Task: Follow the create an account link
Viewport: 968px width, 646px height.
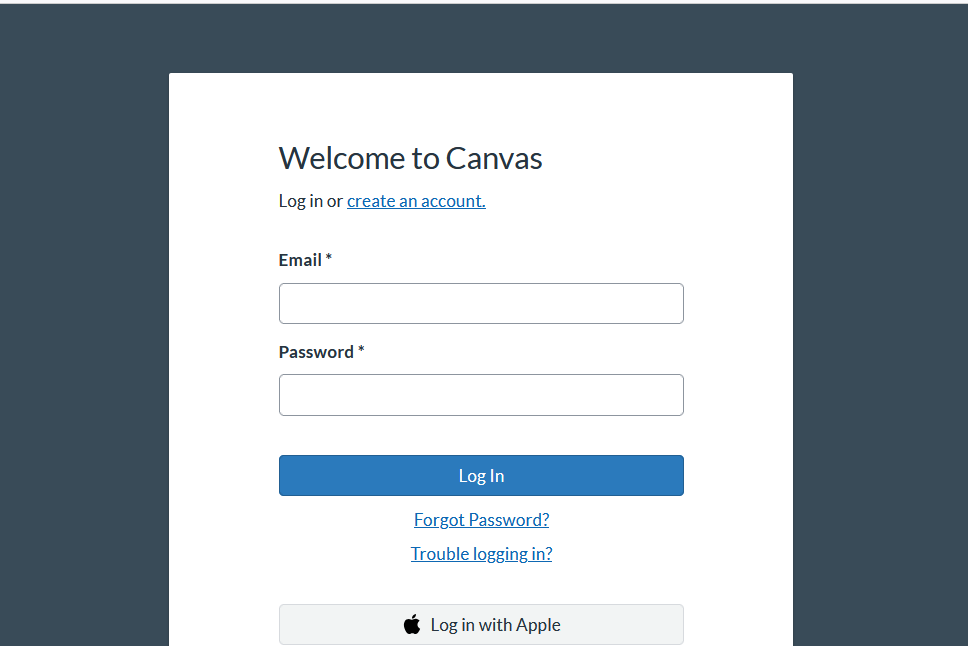Action: (x=416, y=201)
